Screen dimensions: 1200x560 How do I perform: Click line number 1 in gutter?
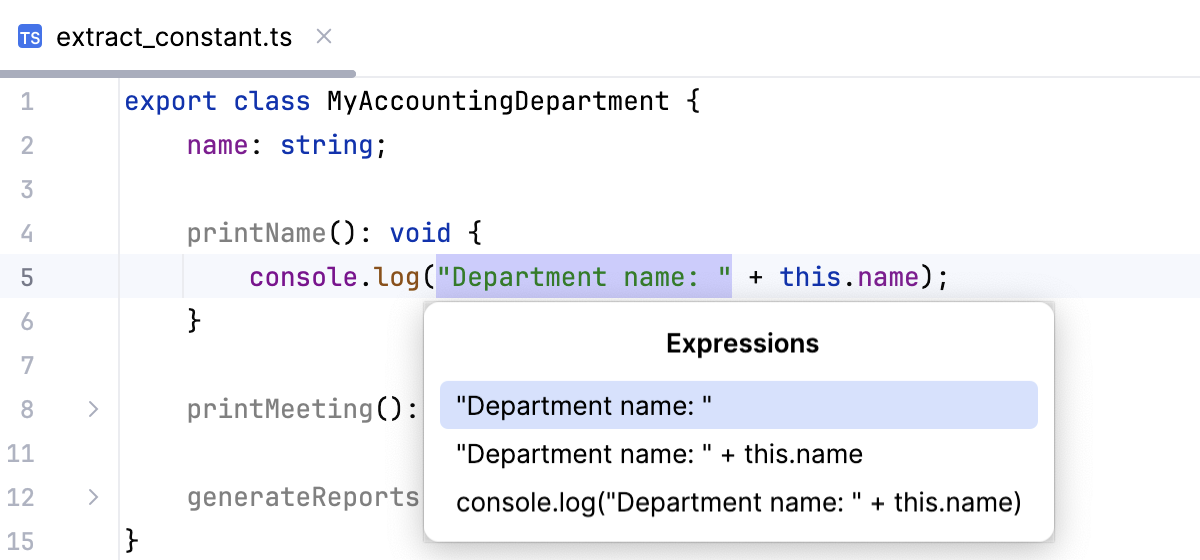[x=26, y=102]
